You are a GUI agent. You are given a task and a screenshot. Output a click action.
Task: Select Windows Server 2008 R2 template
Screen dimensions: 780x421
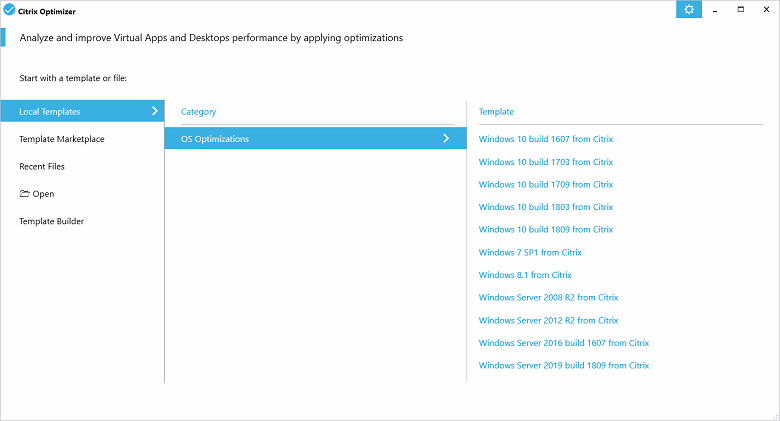(548, 297)
